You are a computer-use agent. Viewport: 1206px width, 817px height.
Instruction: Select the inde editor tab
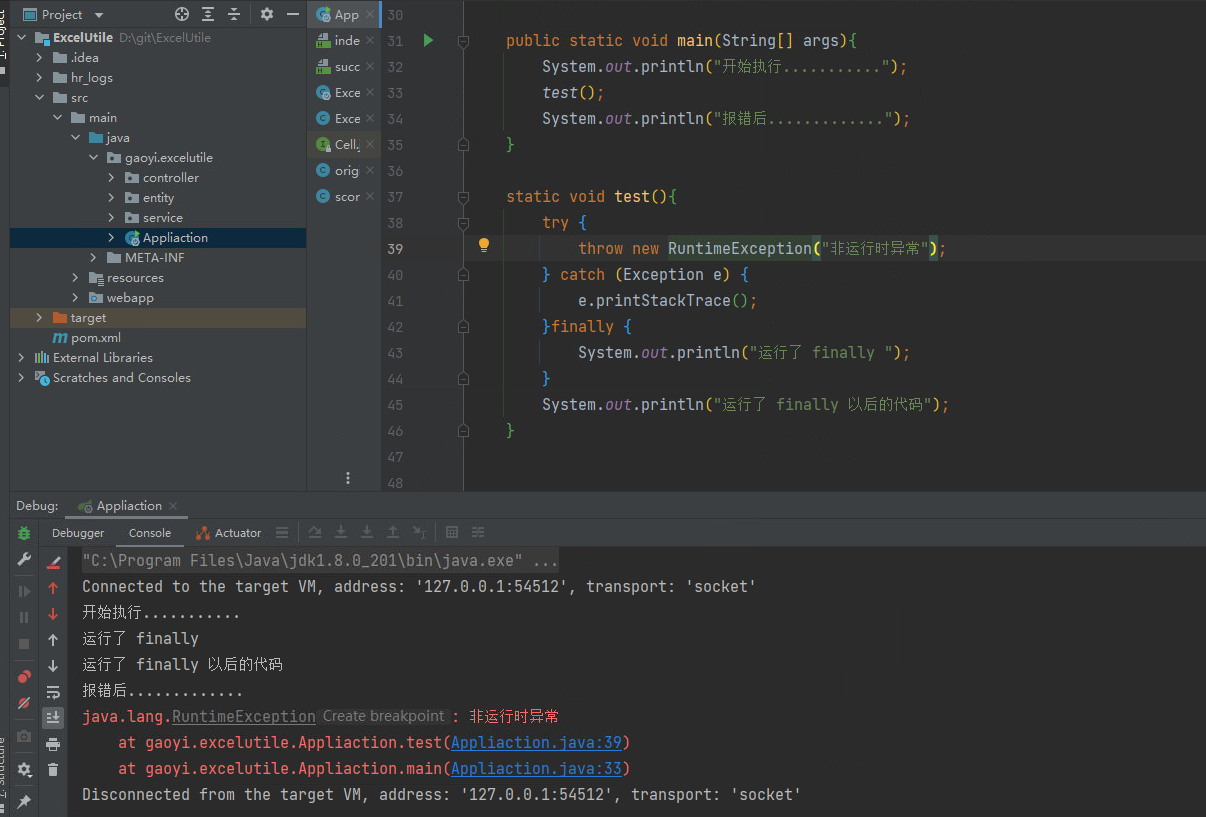[x=346, y=40]
